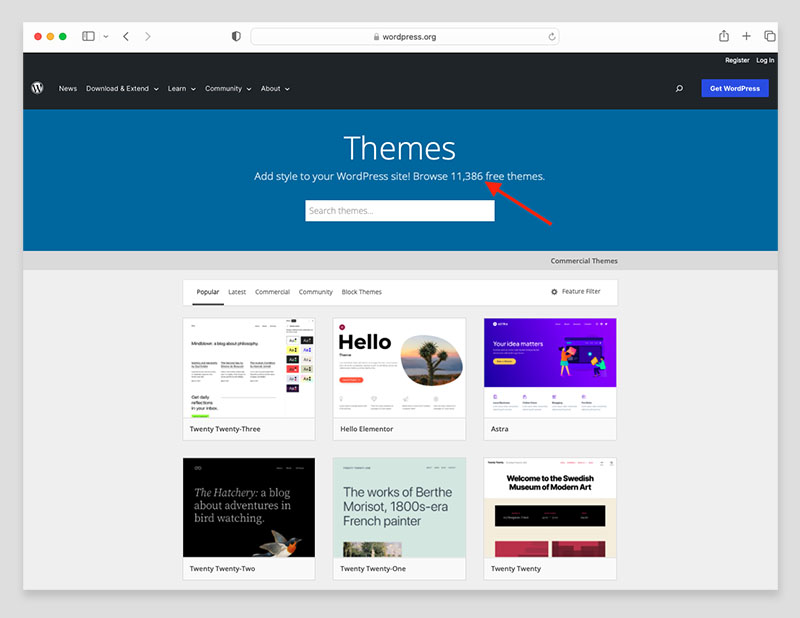800x618 pixels.
Task: Click the Twenty Twenty-Two theme name
Action: coord(222,568)
